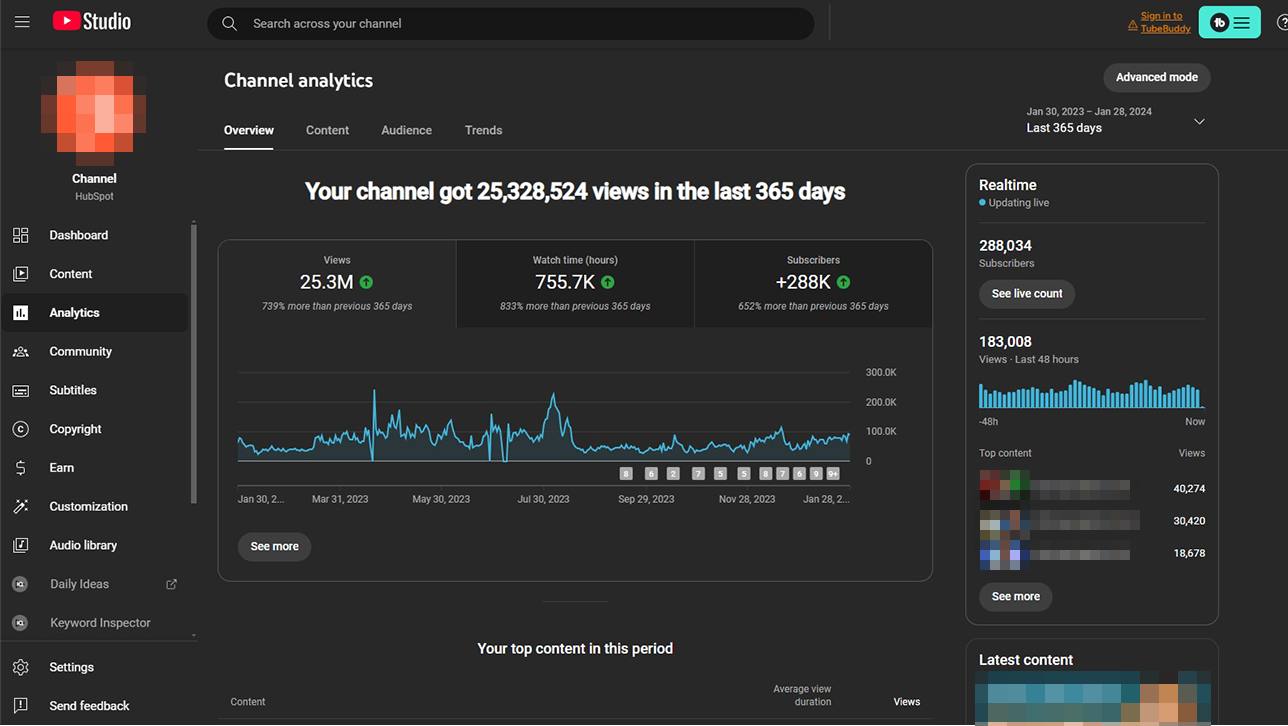1288x726 pixels.
Task: Expand the Last 365 days date range dropdown
Action: [1199, 121]
